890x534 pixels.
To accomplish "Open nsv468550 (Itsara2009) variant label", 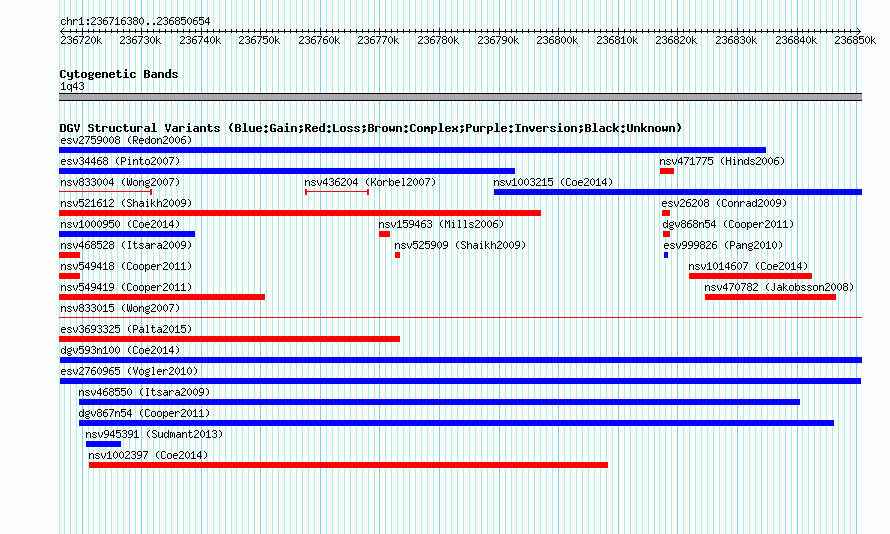I will 144,392.
